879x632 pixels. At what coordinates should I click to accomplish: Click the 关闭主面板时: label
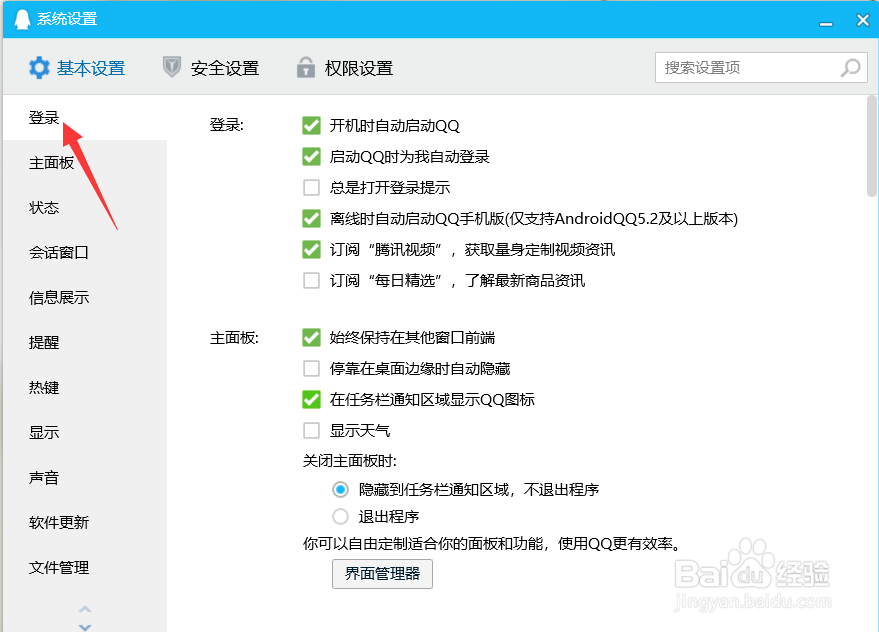tap(350, 461)
